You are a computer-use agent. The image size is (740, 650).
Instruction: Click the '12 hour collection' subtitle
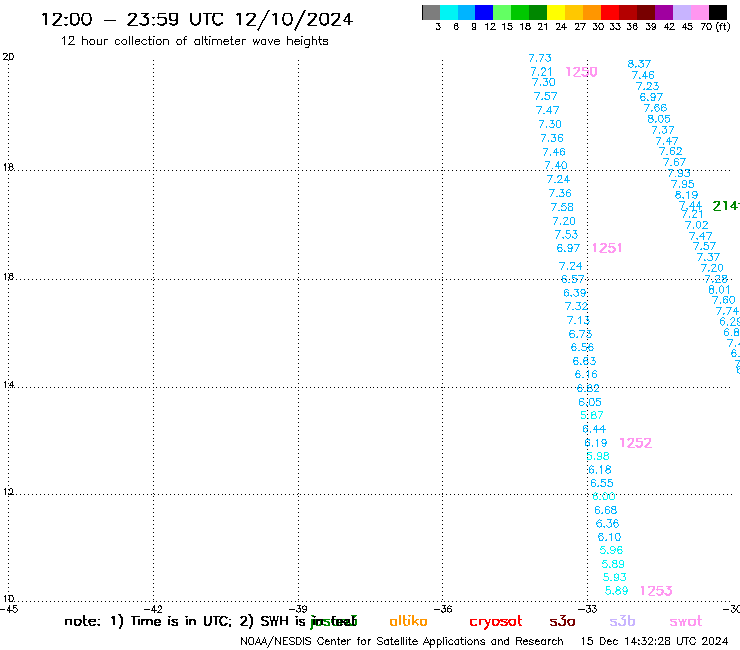point(194,41)
